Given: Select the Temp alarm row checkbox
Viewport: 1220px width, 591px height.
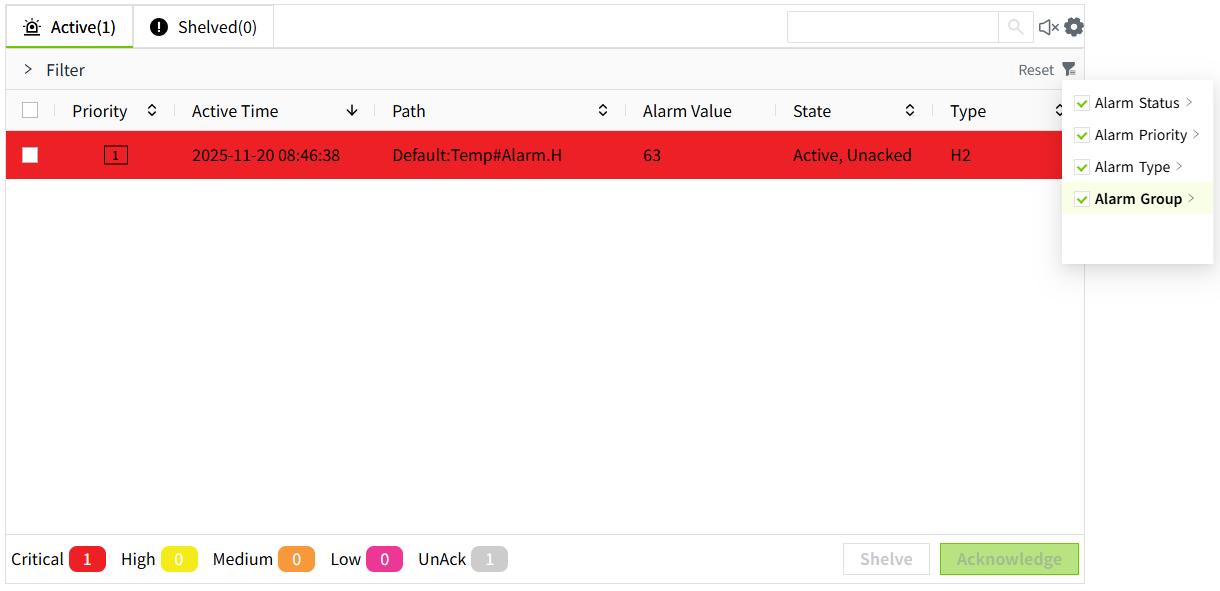Looking at the screenshot, I should (x=30, y=155).
